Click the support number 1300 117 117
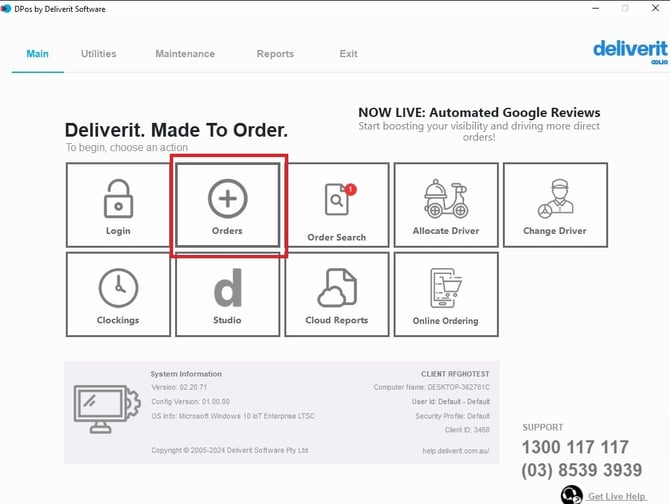The height and width of the screenshot is (504, 670). coord(575,447)
